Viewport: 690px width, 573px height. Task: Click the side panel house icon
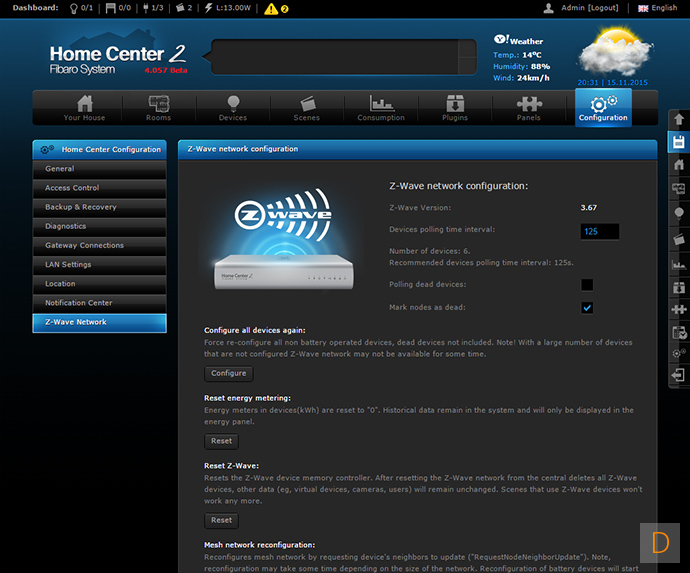point(679,165)
